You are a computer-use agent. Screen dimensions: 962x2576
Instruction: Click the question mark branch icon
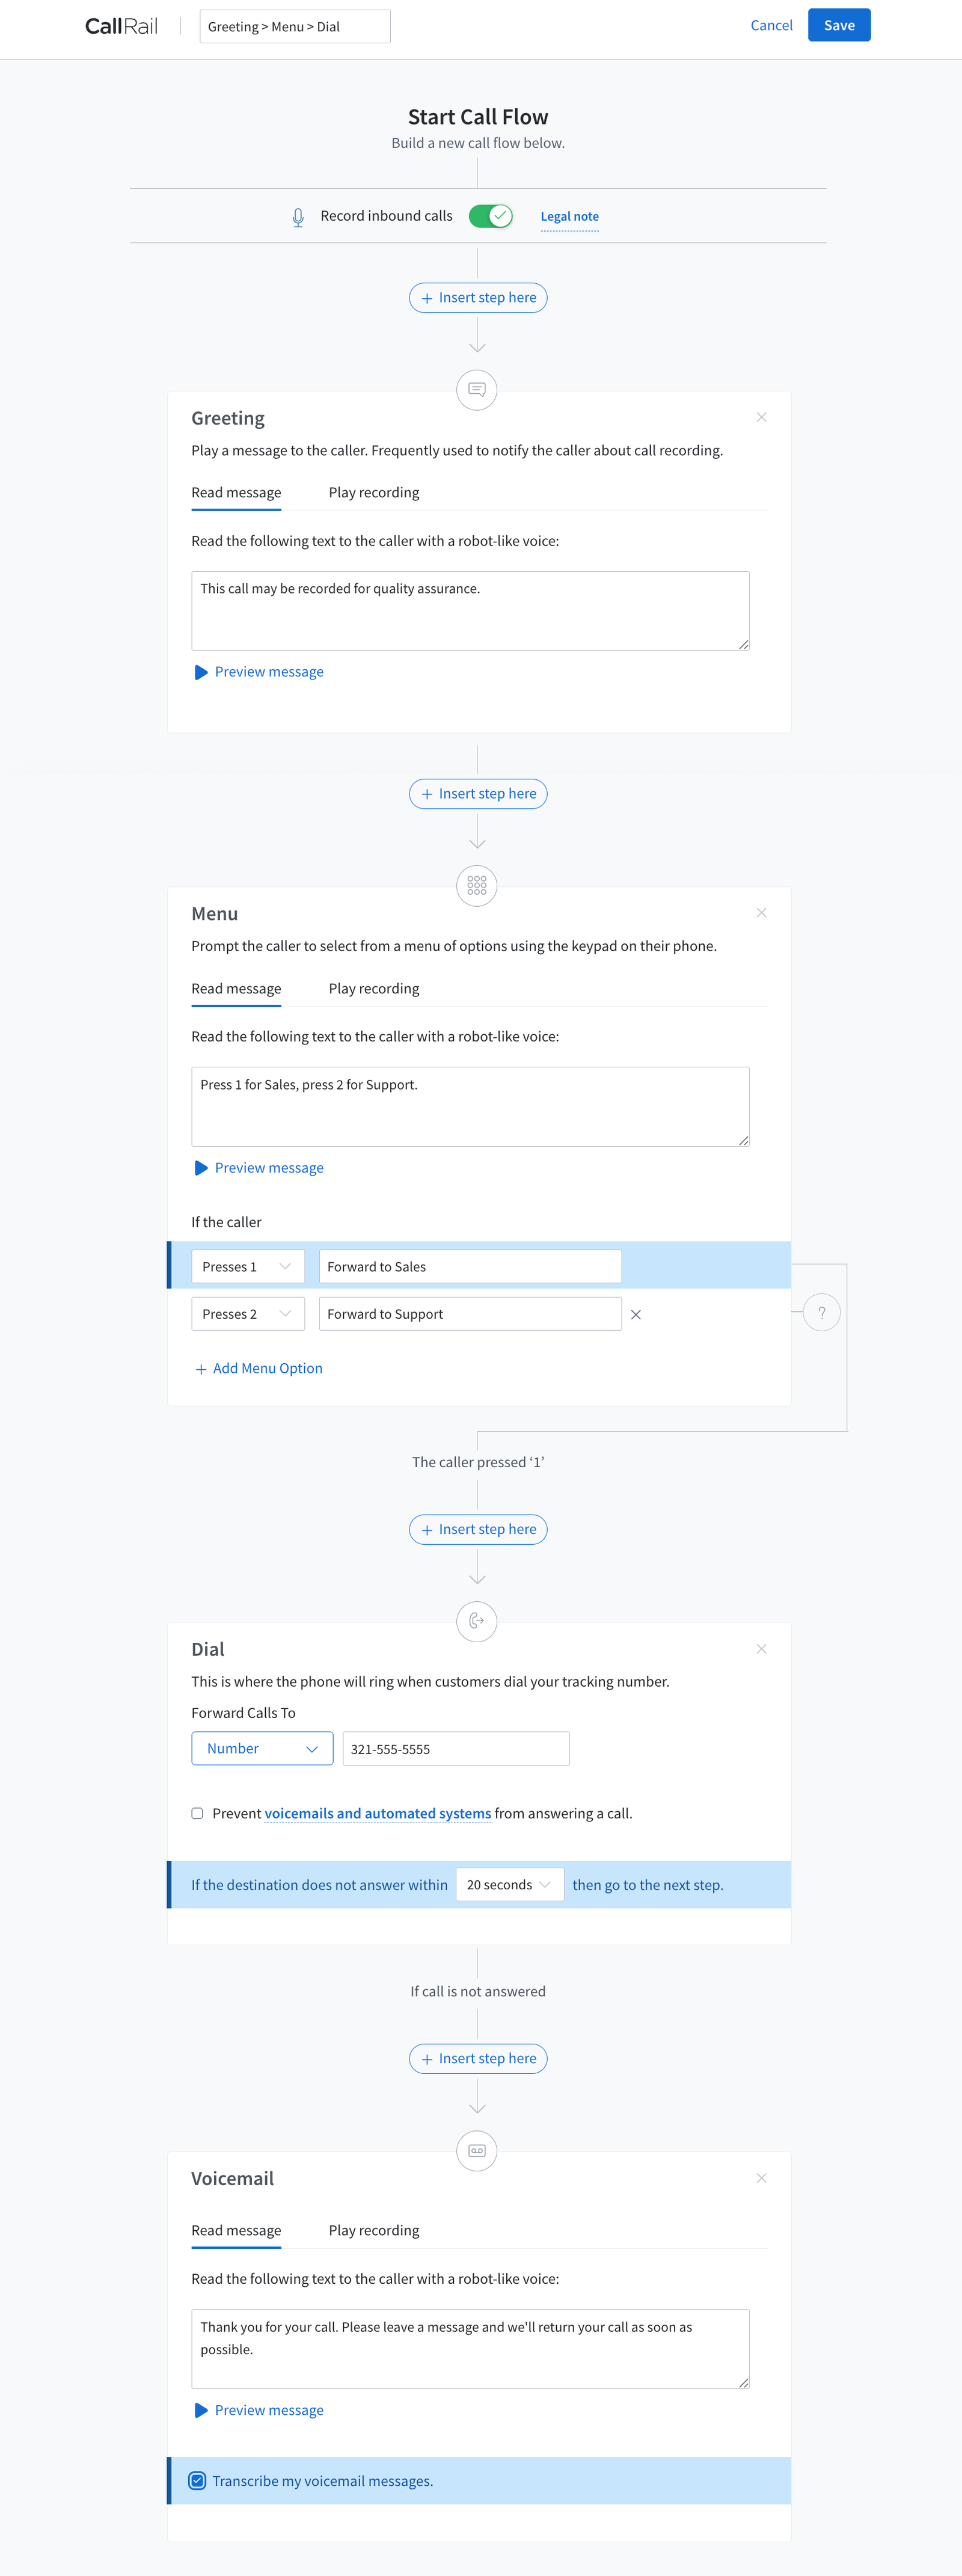(x=821, y=1313)
